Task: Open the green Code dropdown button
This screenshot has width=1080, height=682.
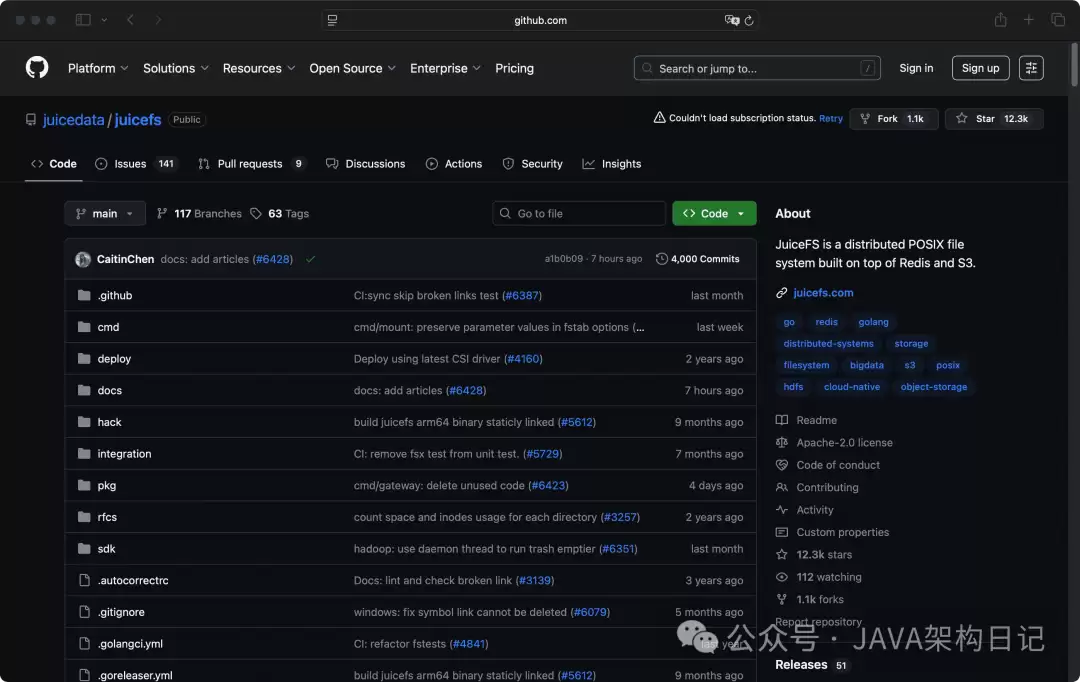Action: click(x=714, y=213)
